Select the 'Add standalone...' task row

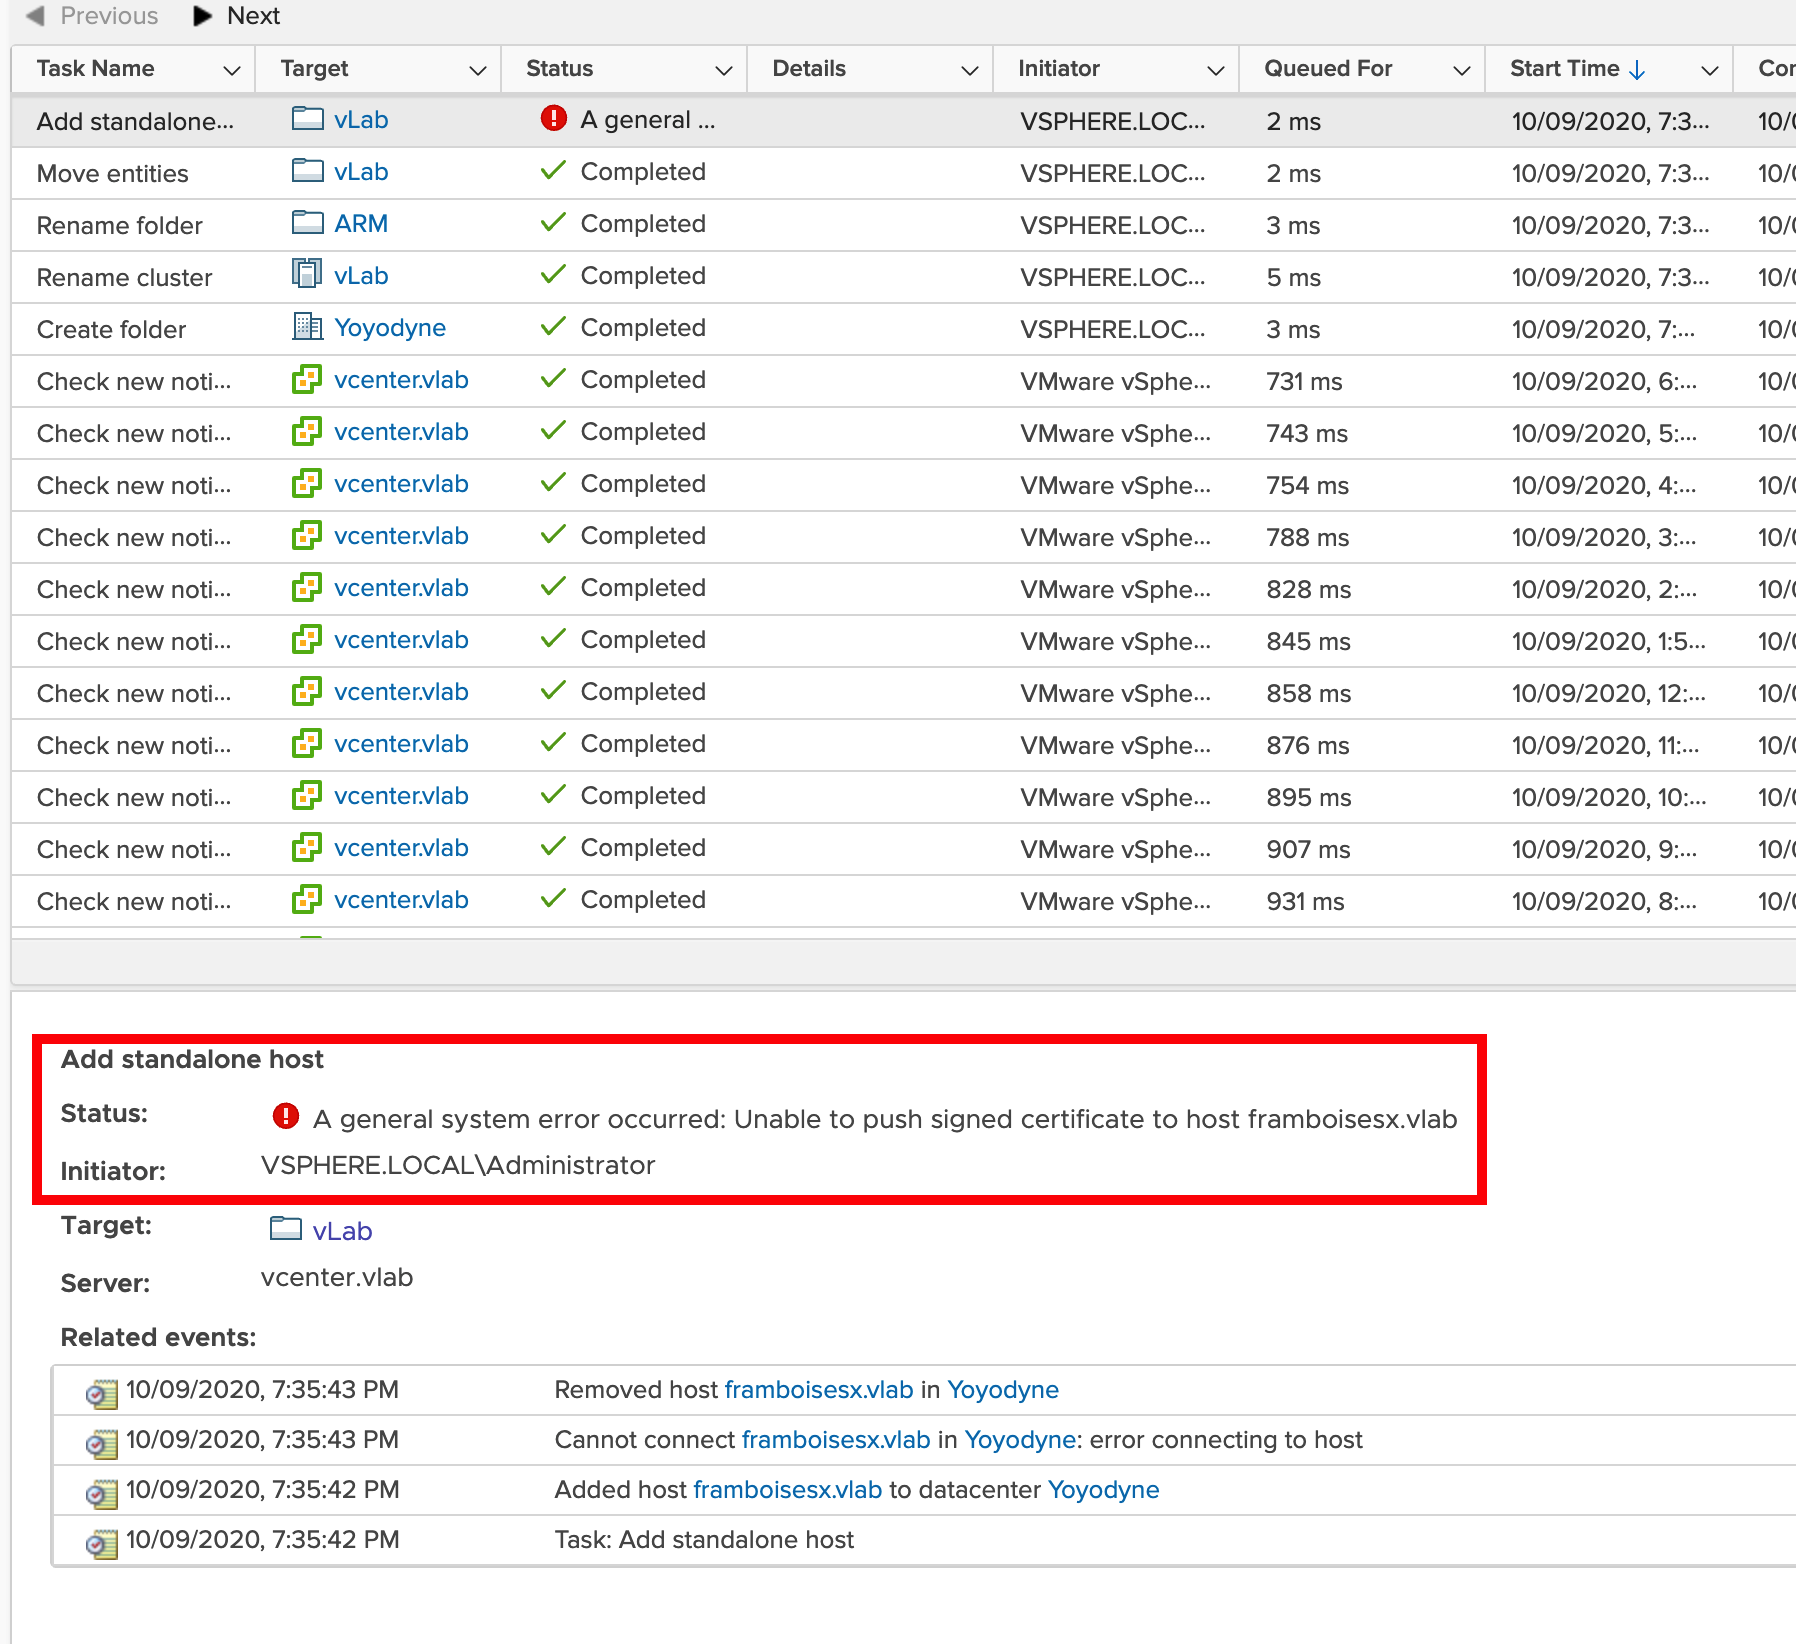[x=903, y=121]
